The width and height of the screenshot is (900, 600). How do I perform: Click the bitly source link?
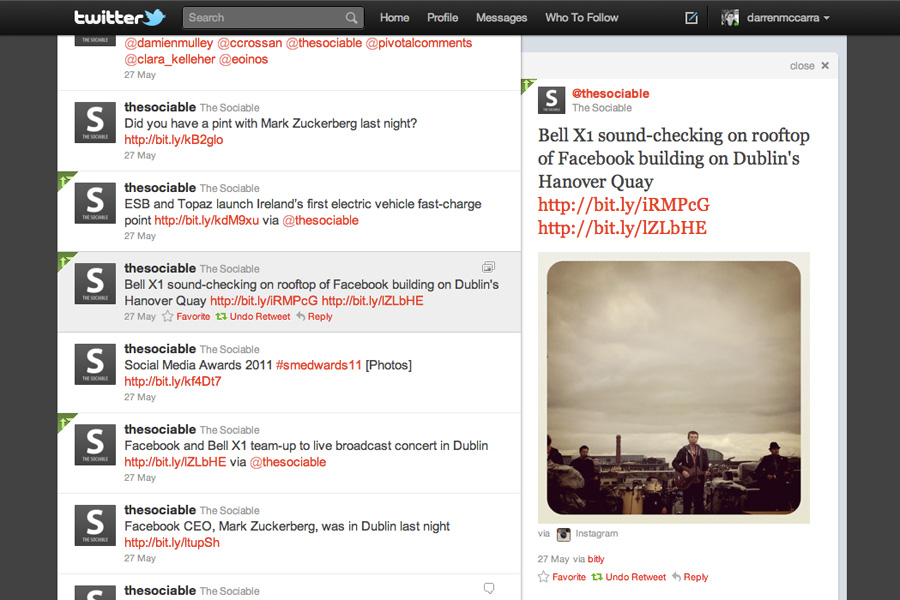click(596, 559)
